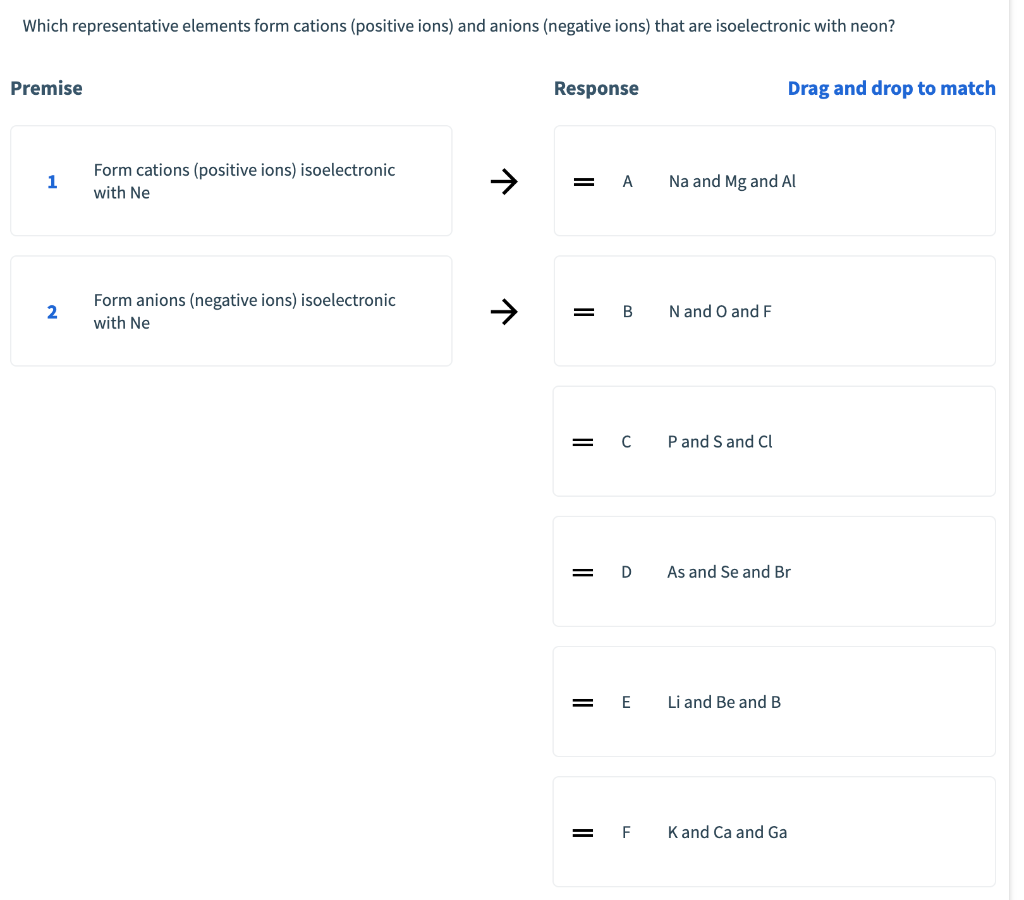The image size is (1024, 900).
Task: Choose the "P and S and Cl" option
Action: click(x=720, y=442)
